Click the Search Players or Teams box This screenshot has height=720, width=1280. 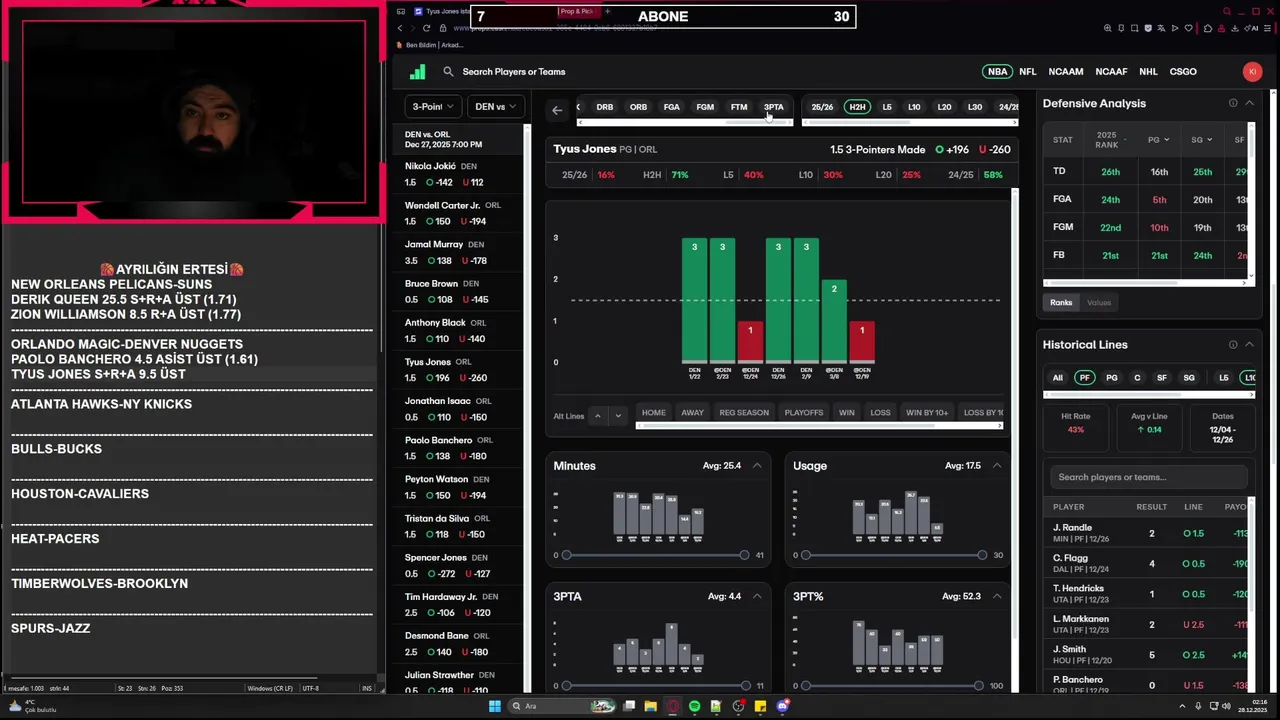(x=514, y=72)
